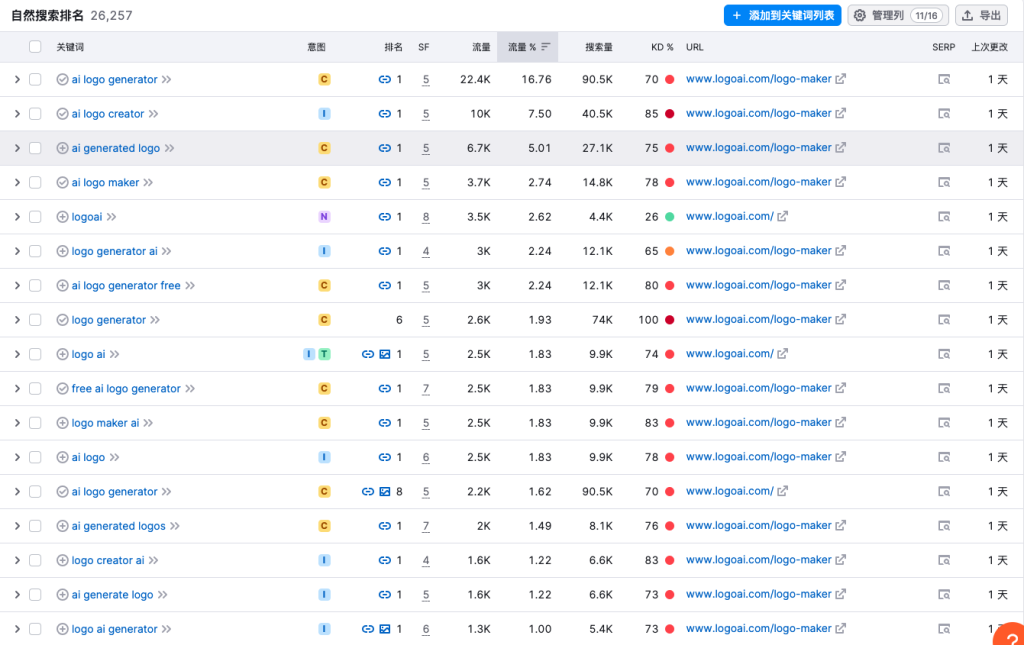Click plus icon beside ai generated logo keyword

pyautogui.click(x=62, y=148)
